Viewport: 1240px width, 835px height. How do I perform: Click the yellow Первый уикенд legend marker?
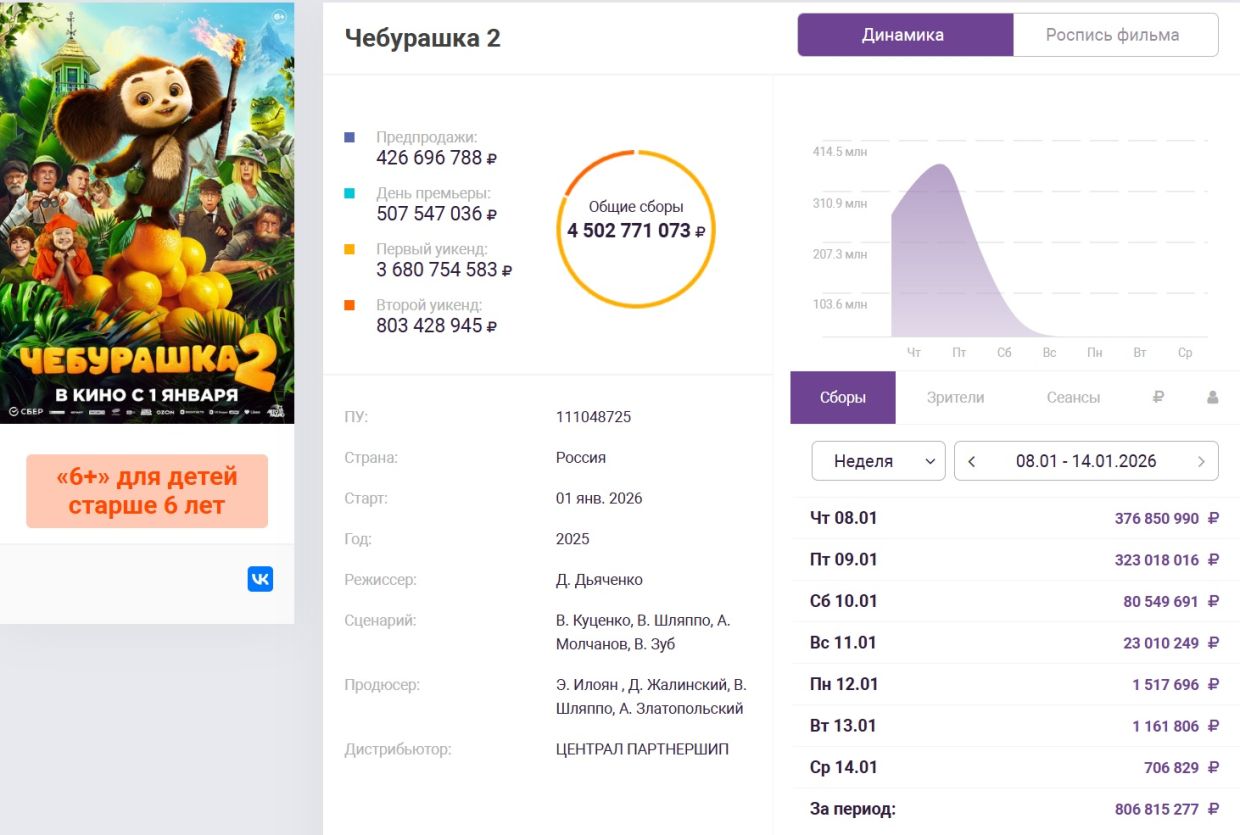point(349,249)
